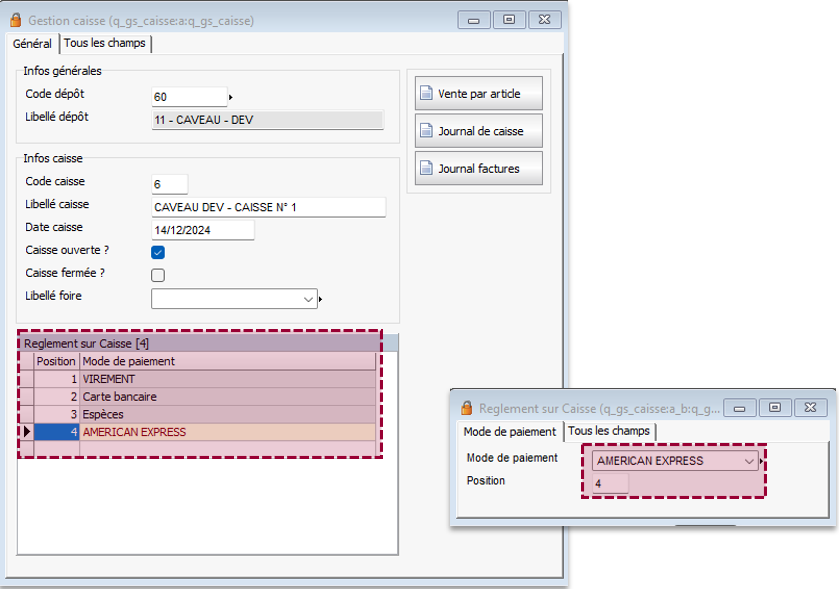Select the Carte bancaire row in payment grid
Viewport: 839px width, 589px height.
point(228,397)
